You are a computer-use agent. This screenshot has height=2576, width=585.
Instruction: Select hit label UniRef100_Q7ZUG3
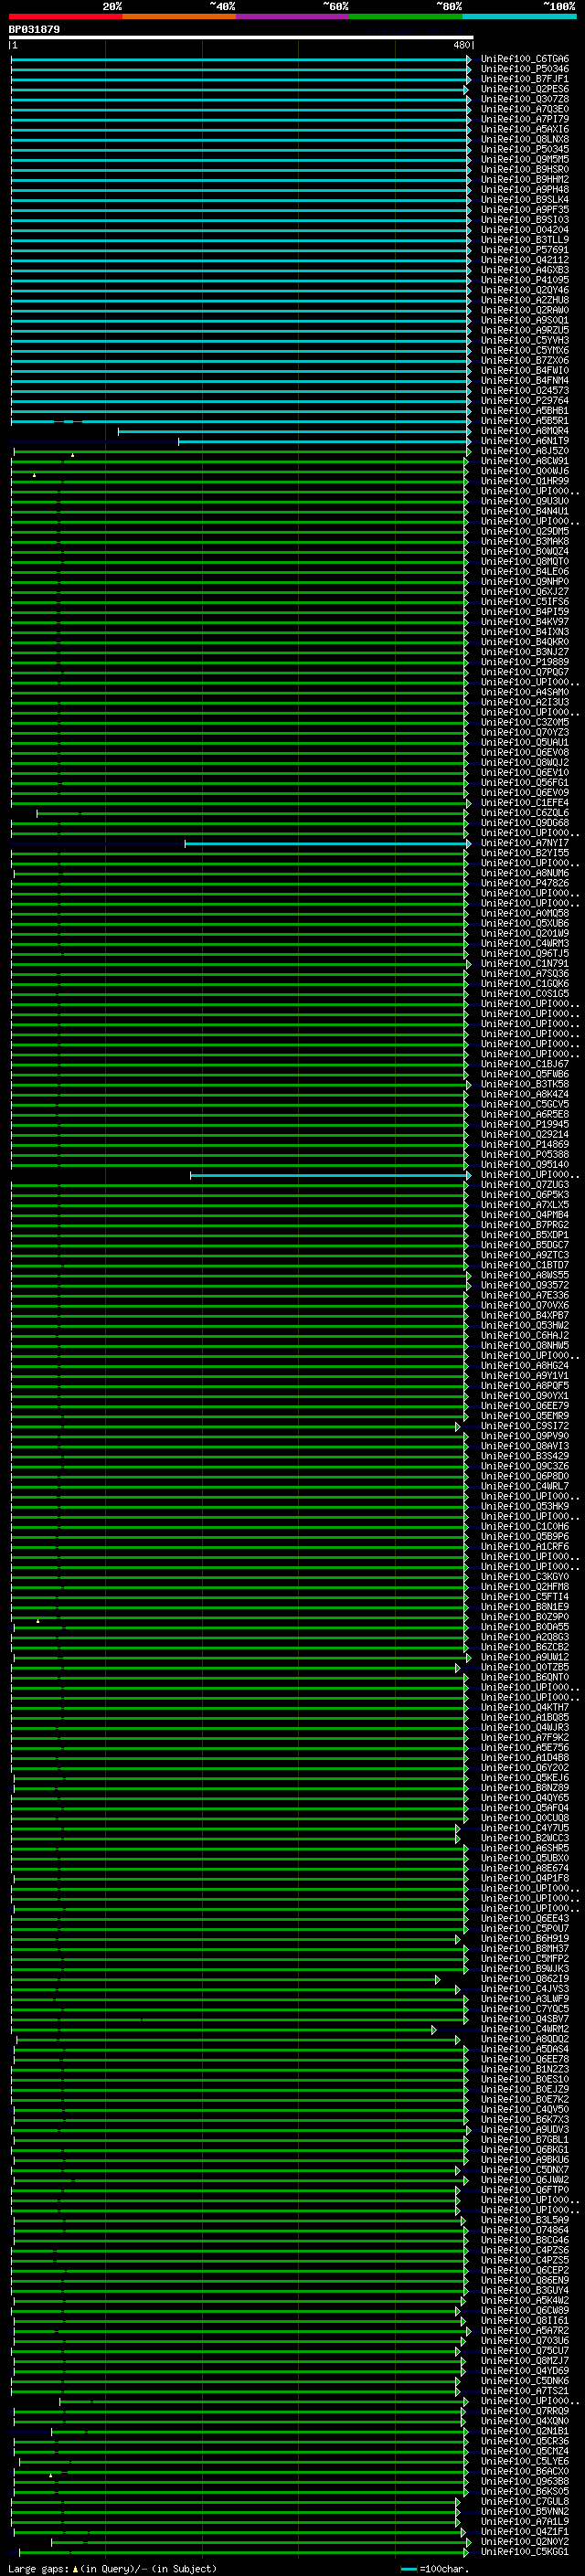pos(525,1185)
